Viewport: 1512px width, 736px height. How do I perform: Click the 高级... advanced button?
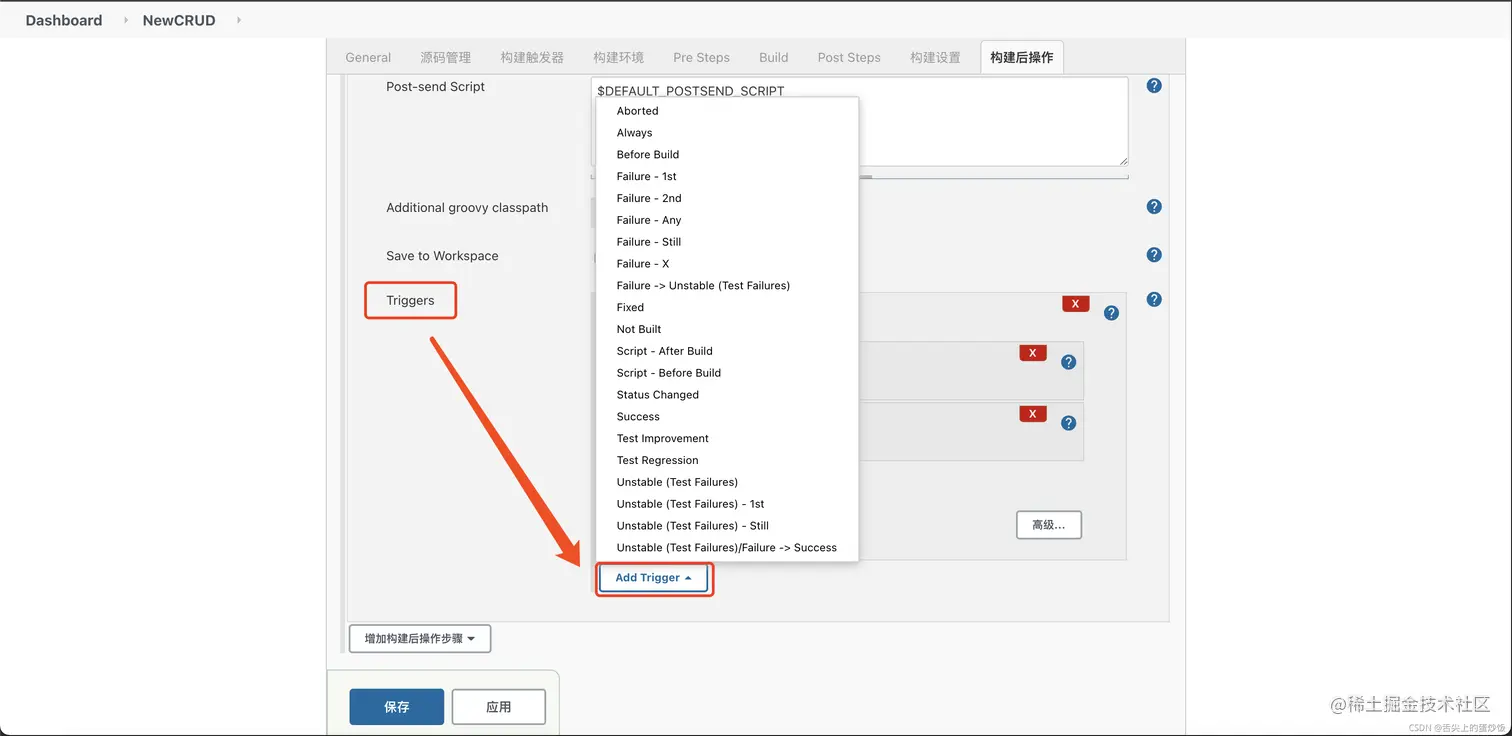point(1049,525)
